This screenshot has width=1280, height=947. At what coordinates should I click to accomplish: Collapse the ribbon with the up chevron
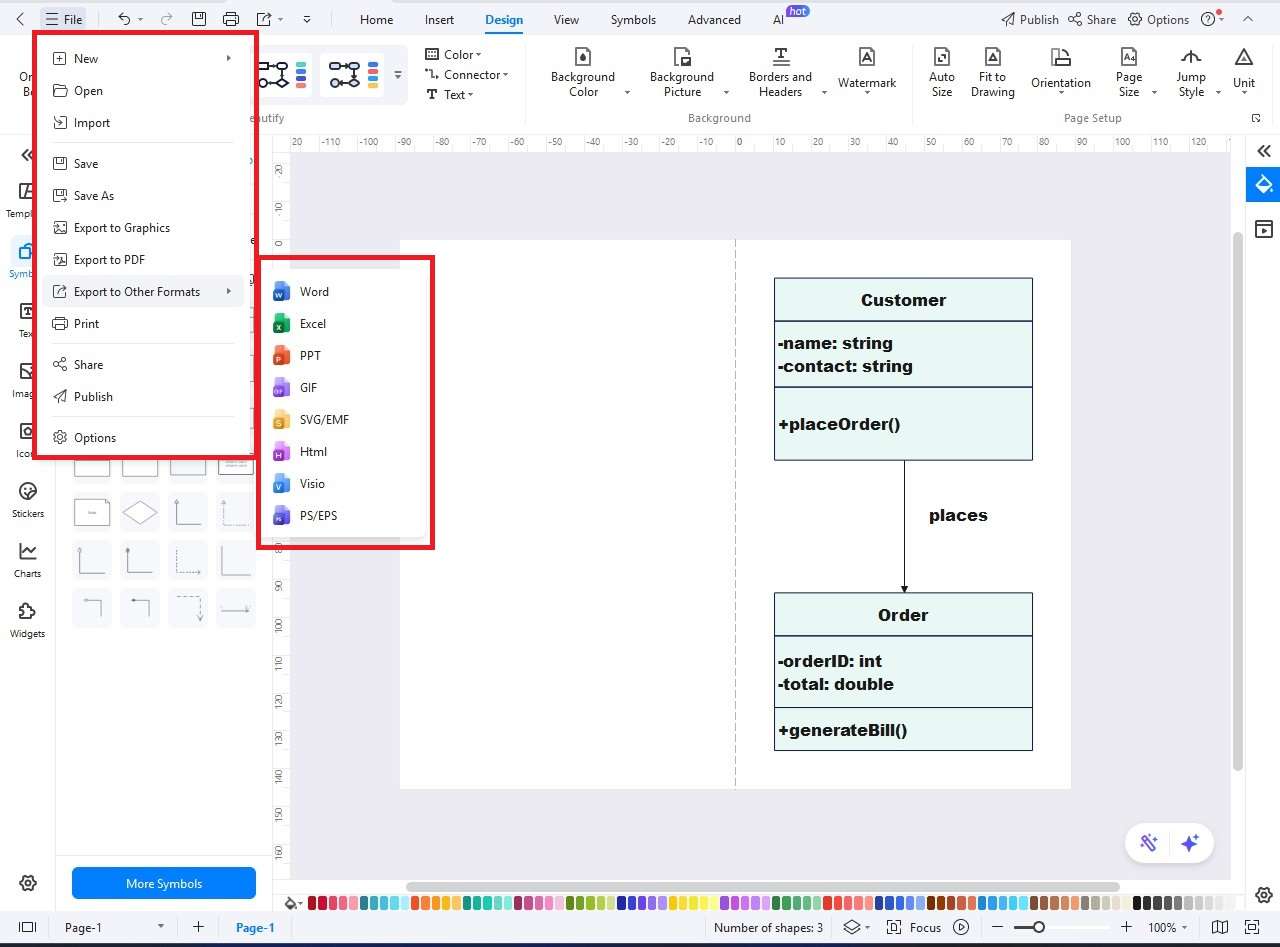click(1247, 19)
